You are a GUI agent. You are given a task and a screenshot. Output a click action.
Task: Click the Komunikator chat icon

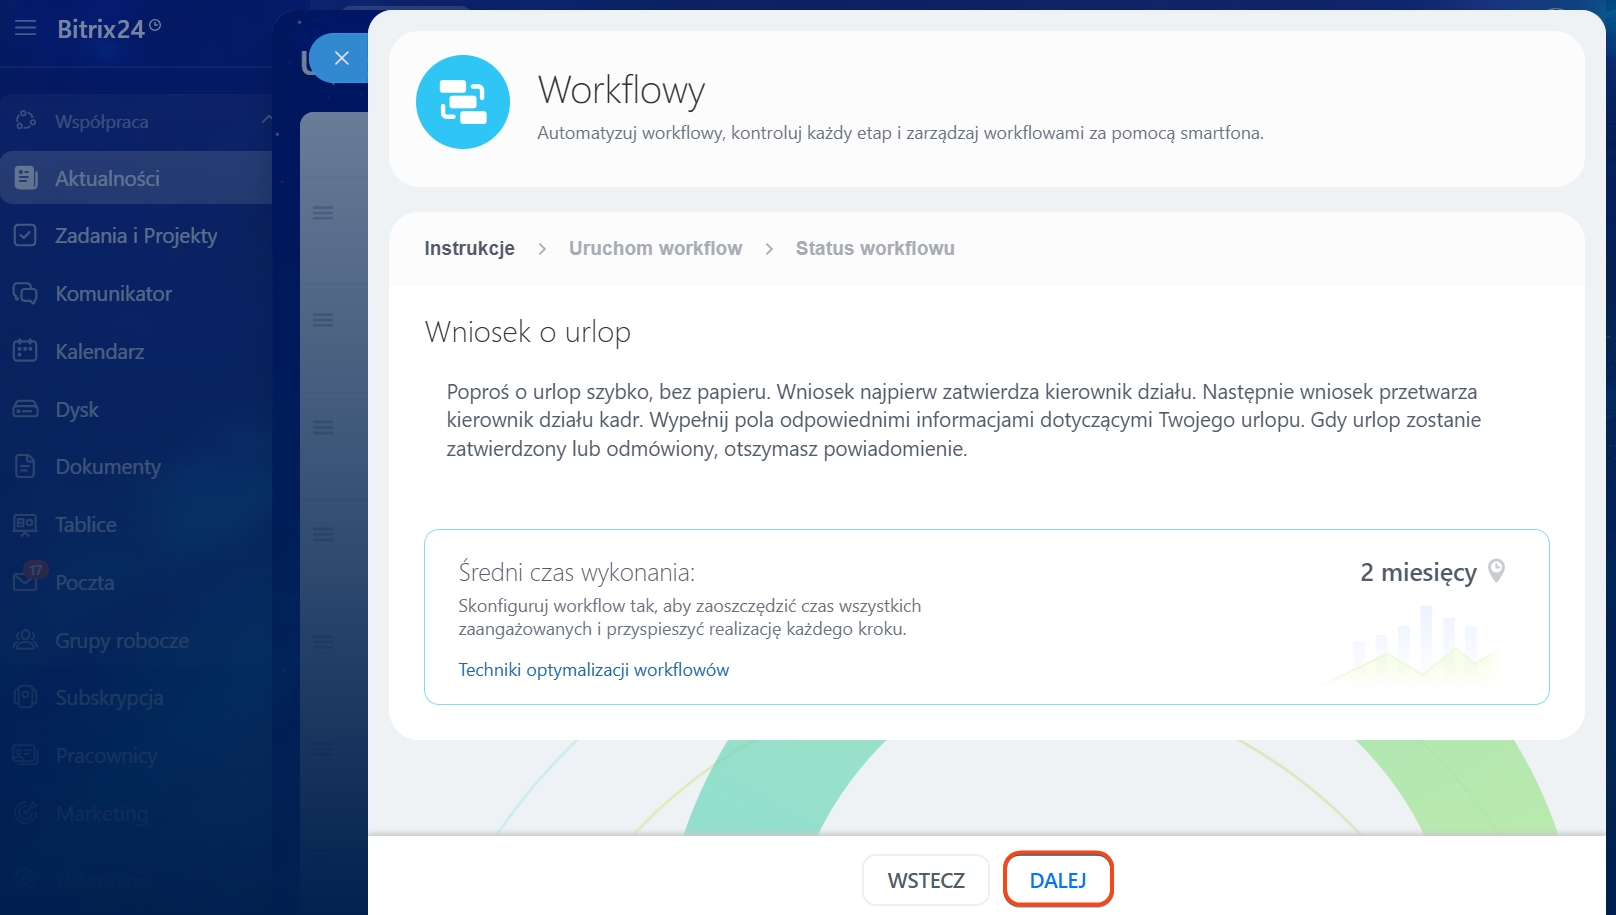point(25,293)
